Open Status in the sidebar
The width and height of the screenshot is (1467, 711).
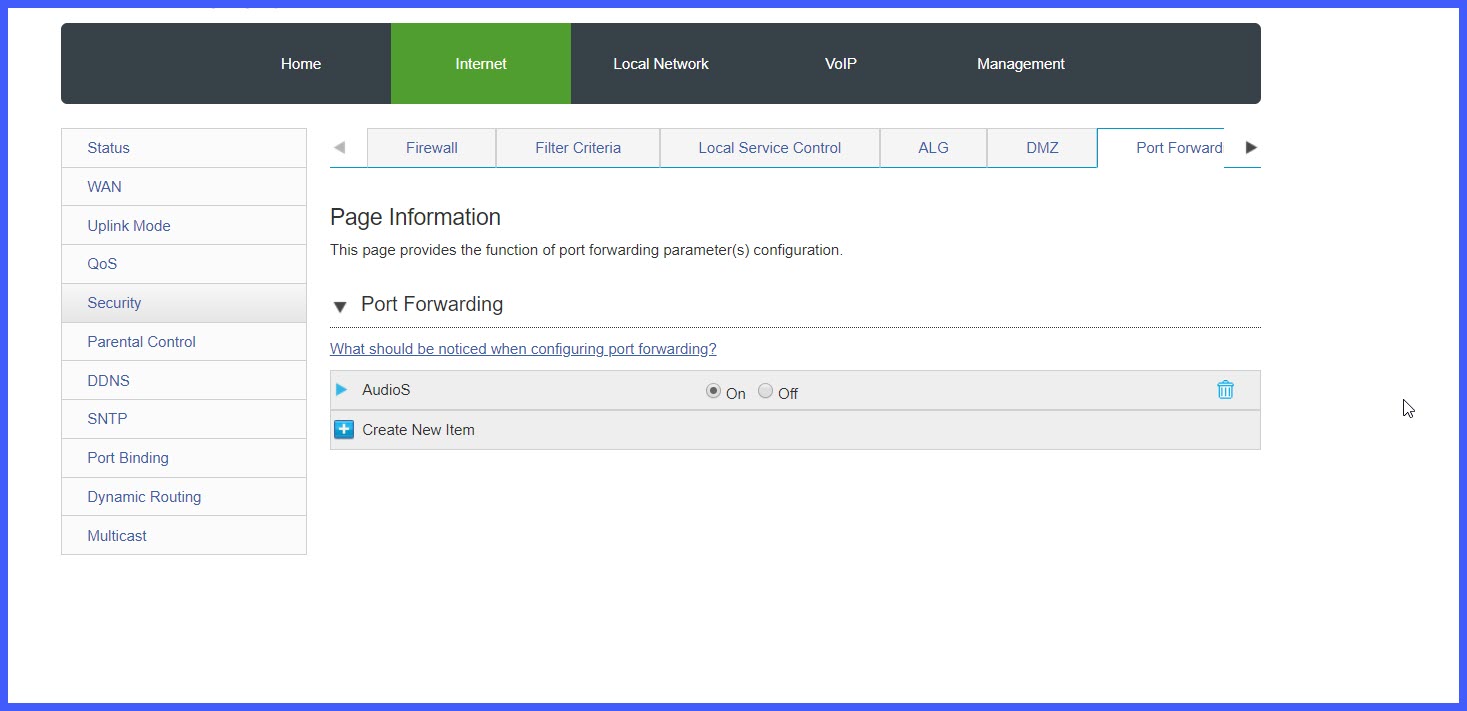pyautogui.click(x=184, y=148)
